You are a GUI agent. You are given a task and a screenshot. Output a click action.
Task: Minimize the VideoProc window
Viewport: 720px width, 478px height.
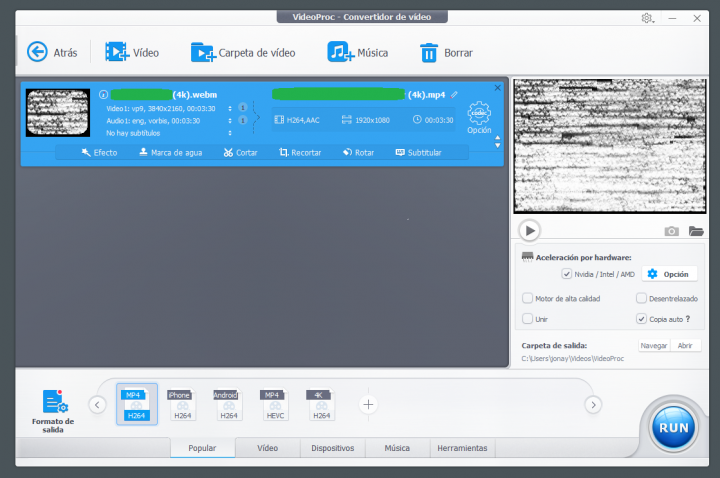pos(672,18)
